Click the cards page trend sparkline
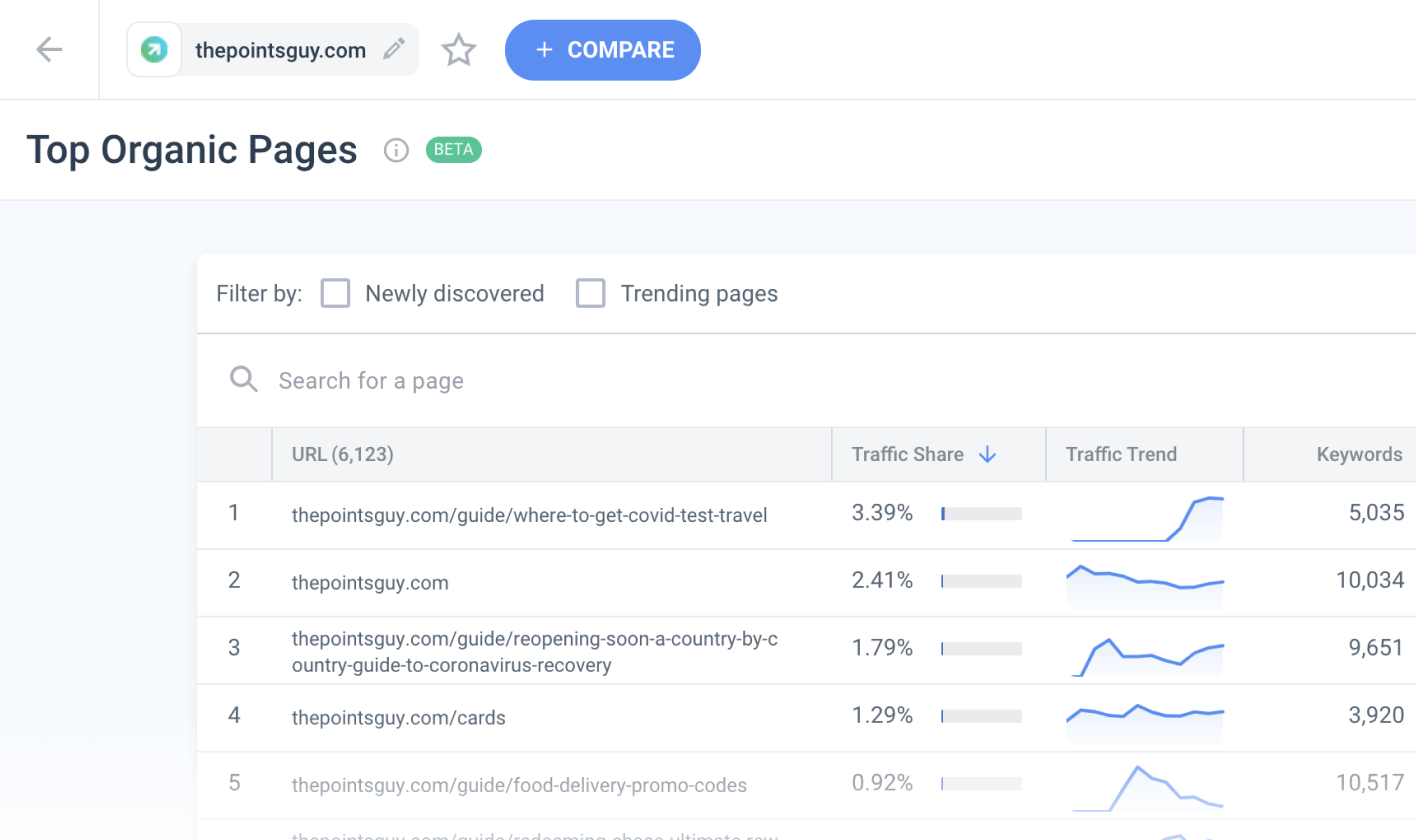Viewport: 1416px width, 840px height. [1145, 722]
